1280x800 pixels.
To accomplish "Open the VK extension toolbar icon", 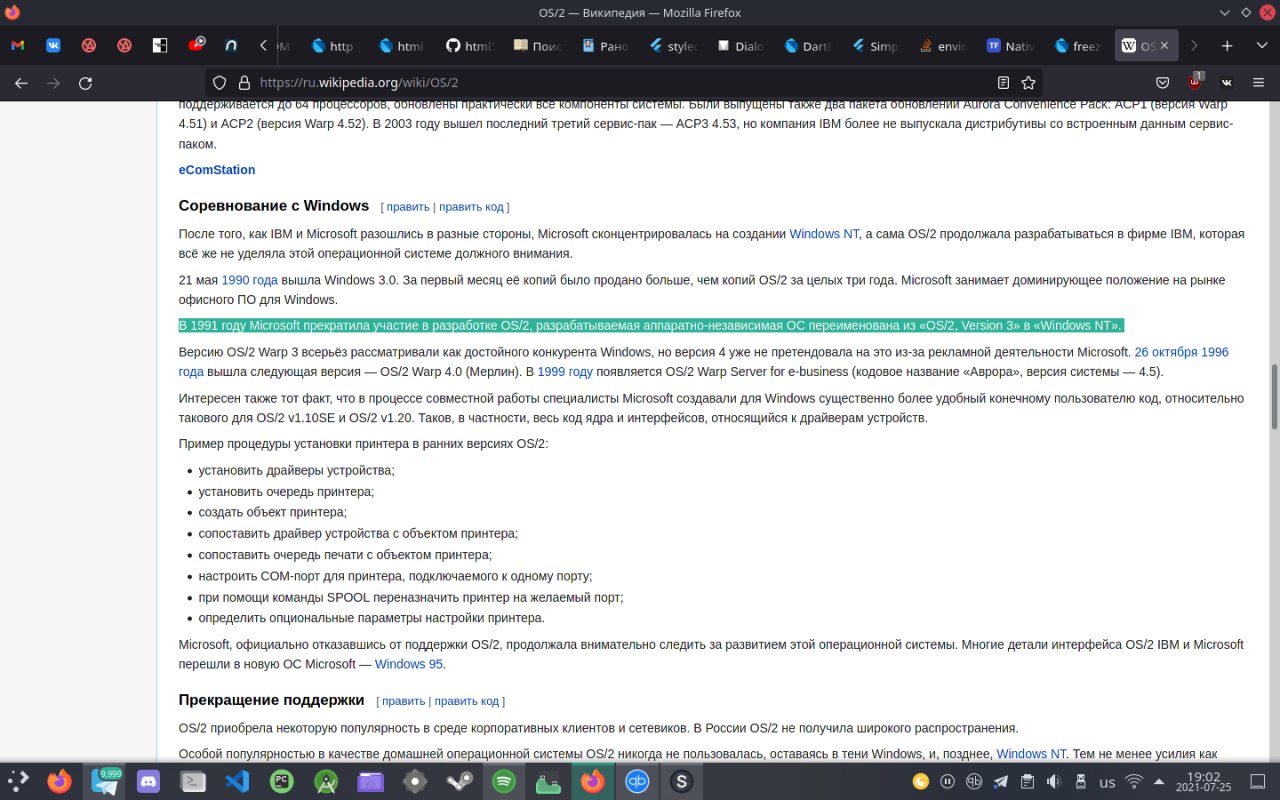I will pyautogui.click(x=1227, y=83).
